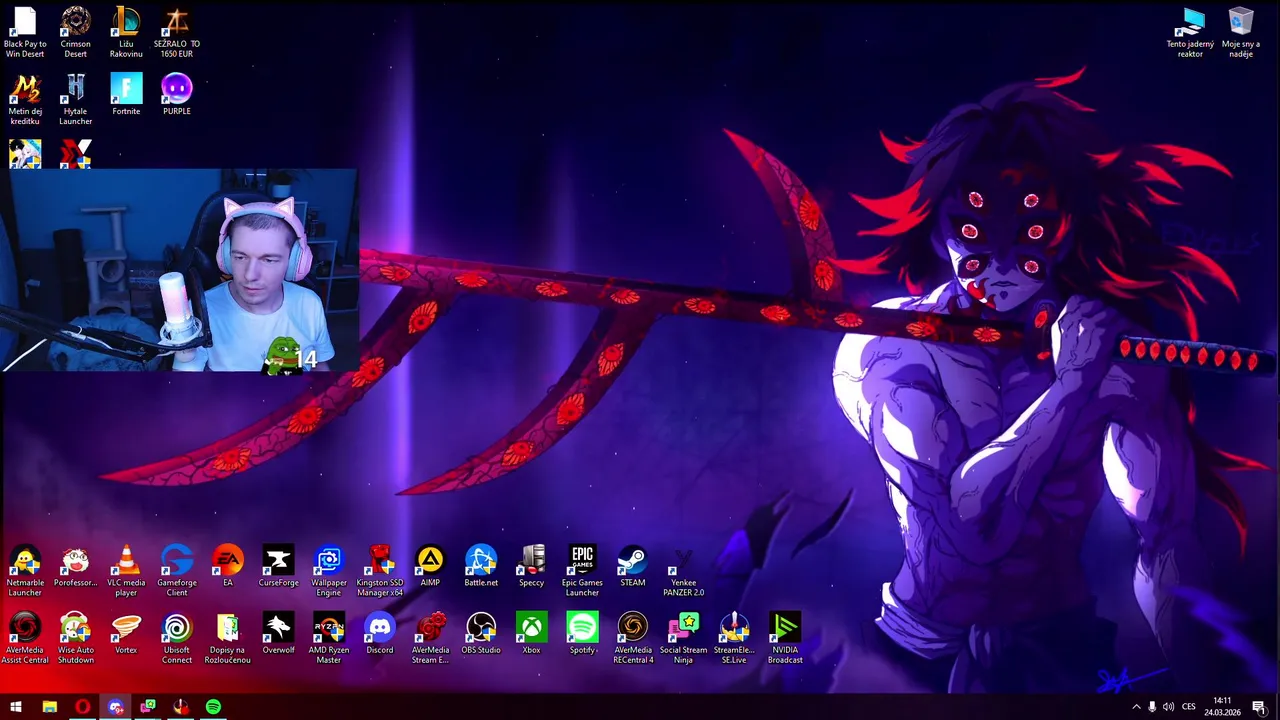Launch the Discord desktop shortcut
This screenshot has height=720, width=1280.
coord(379,633)
